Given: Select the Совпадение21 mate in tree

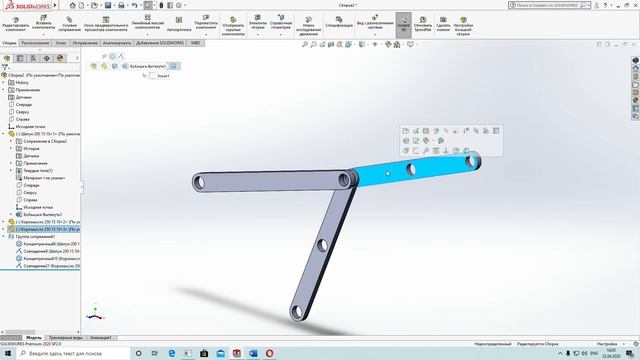Looking at the screenshot, I should click(x=48, y=266).
